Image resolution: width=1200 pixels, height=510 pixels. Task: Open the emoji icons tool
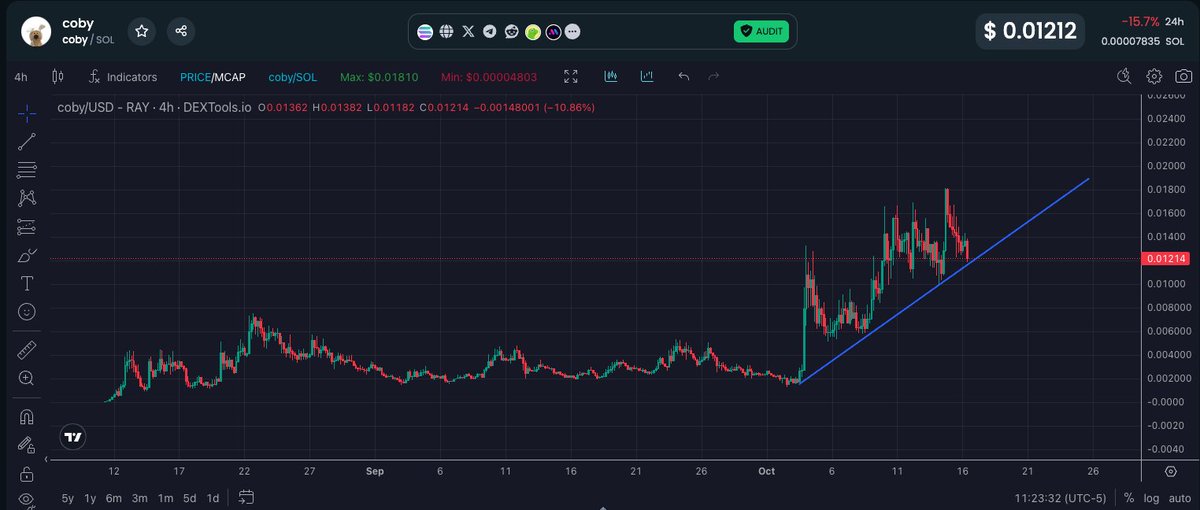tap(27, 312)
